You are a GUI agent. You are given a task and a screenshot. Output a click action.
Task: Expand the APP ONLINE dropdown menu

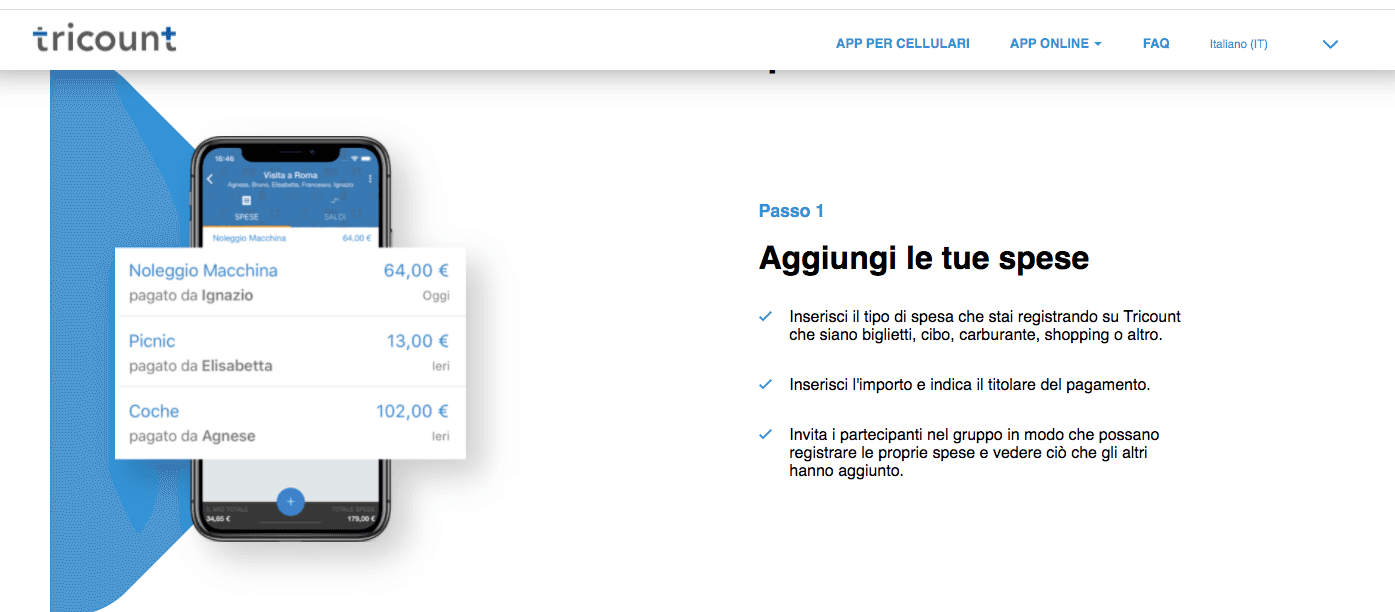(x=1056, y=44)
